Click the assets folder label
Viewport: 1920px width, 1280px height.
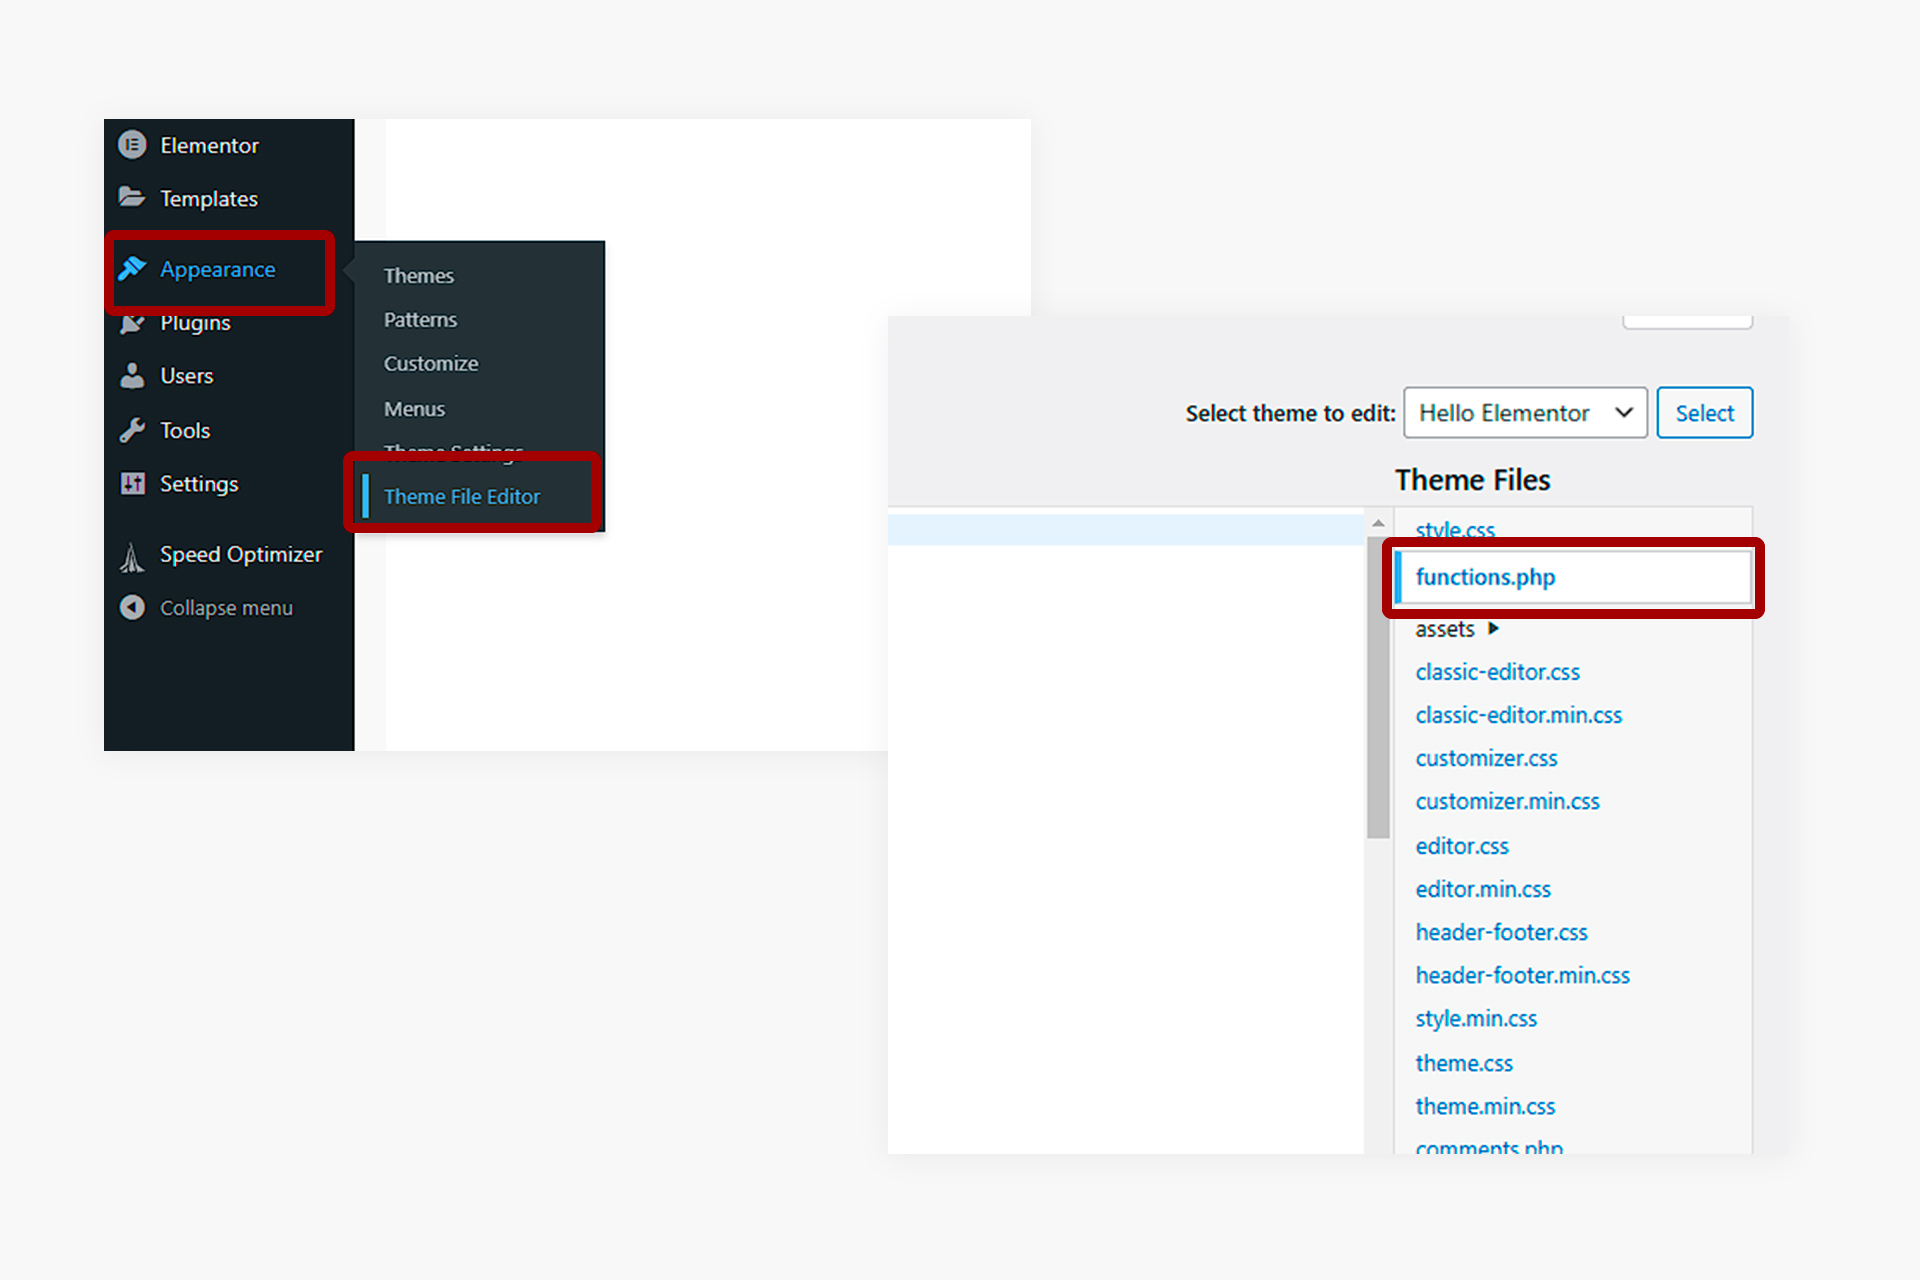[x=1444, y=629]
